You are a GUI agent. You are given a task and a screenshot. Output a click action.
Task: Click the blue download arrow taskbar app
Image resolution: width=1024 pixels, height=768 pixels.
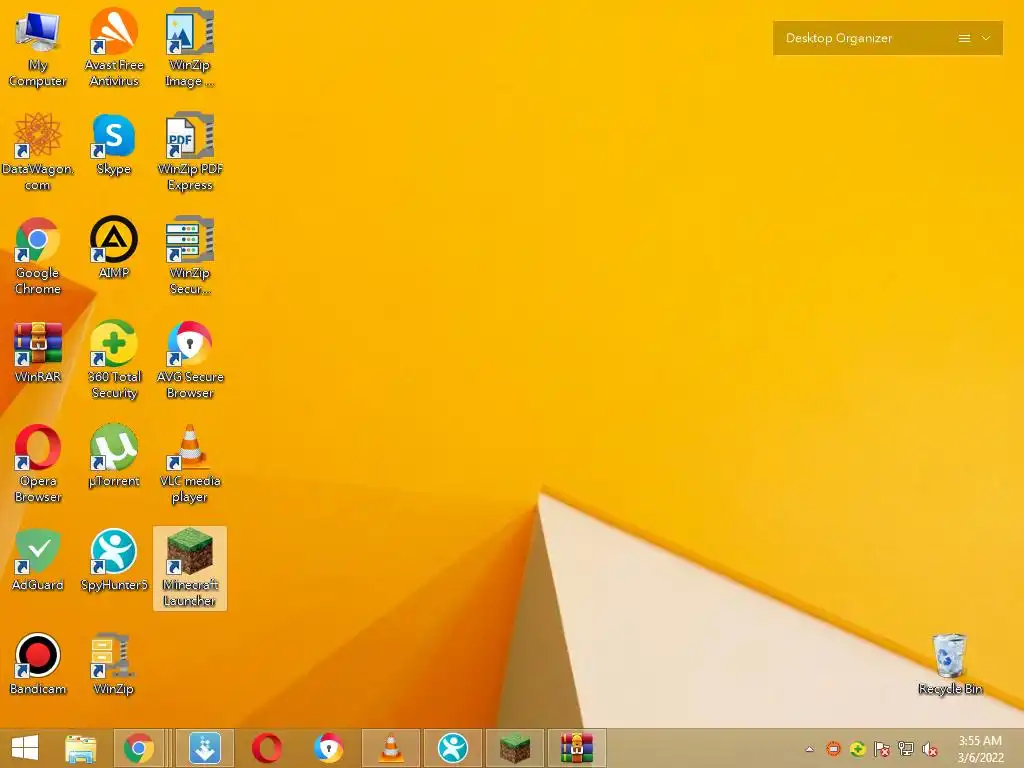[x=205, y=748]
